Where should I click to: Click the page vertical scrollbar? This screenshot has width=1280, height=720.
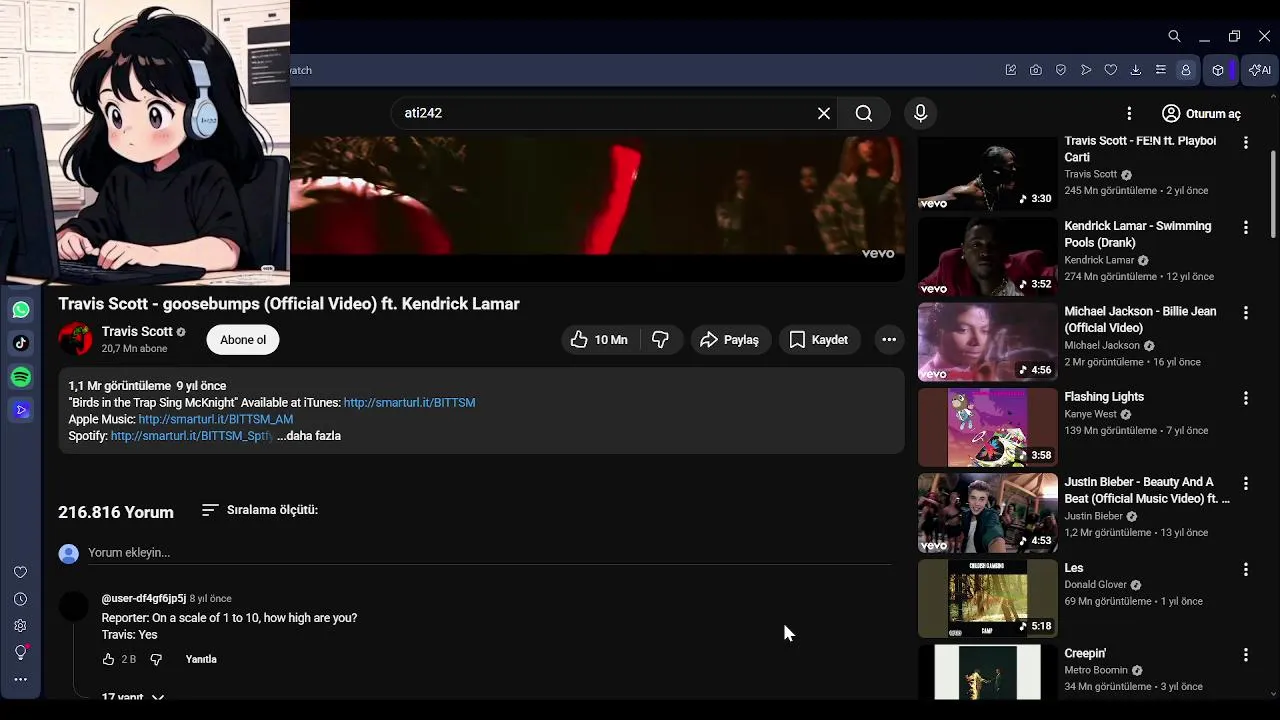[1273, 195]
